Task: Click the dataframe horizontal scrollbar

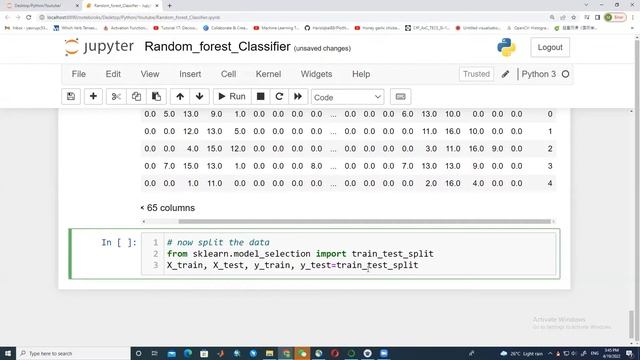Action: (364, 222)
